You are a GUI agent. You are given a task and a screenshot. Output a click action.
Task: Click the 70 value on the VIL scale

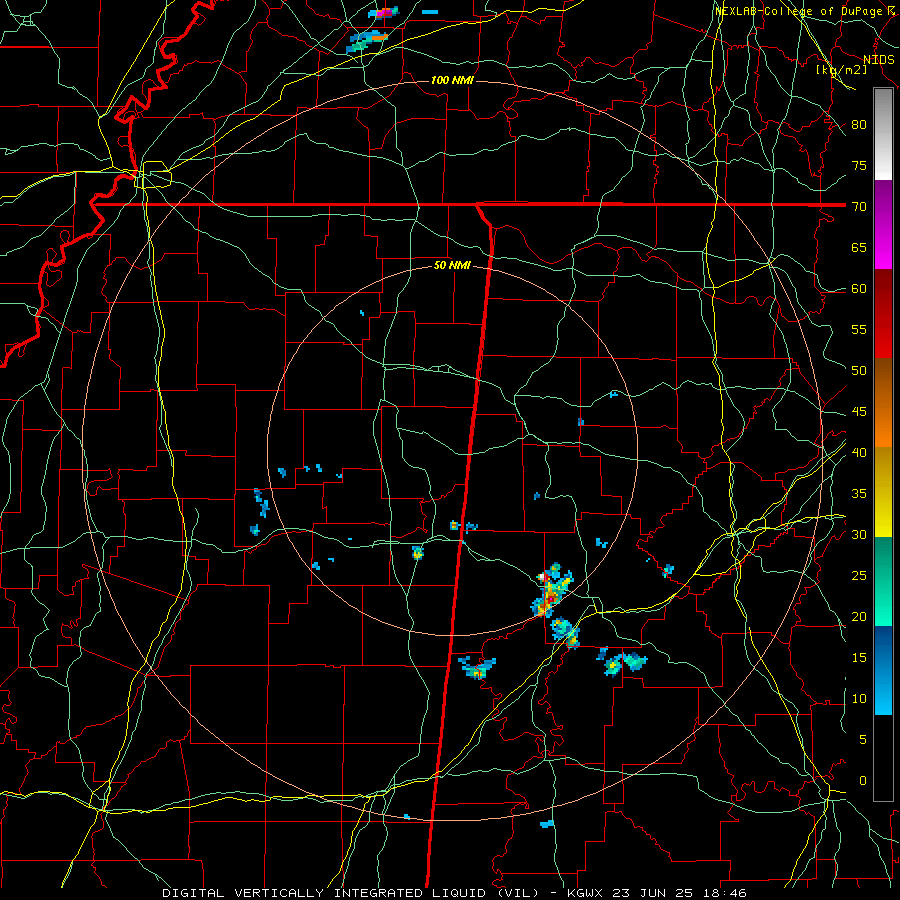[859, 207]
